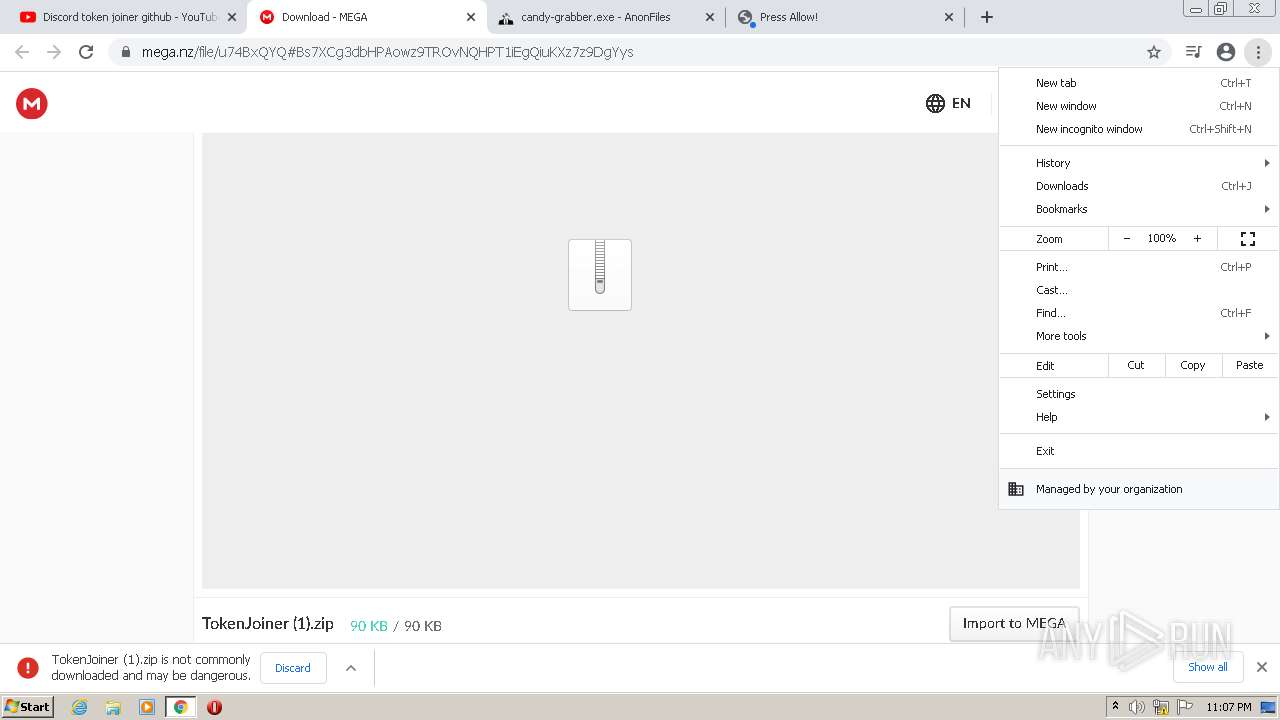The height and width of the screenshot is (720, 1280).
Task: Click Copy in the Edit row
Action: tap(1193, 365)
